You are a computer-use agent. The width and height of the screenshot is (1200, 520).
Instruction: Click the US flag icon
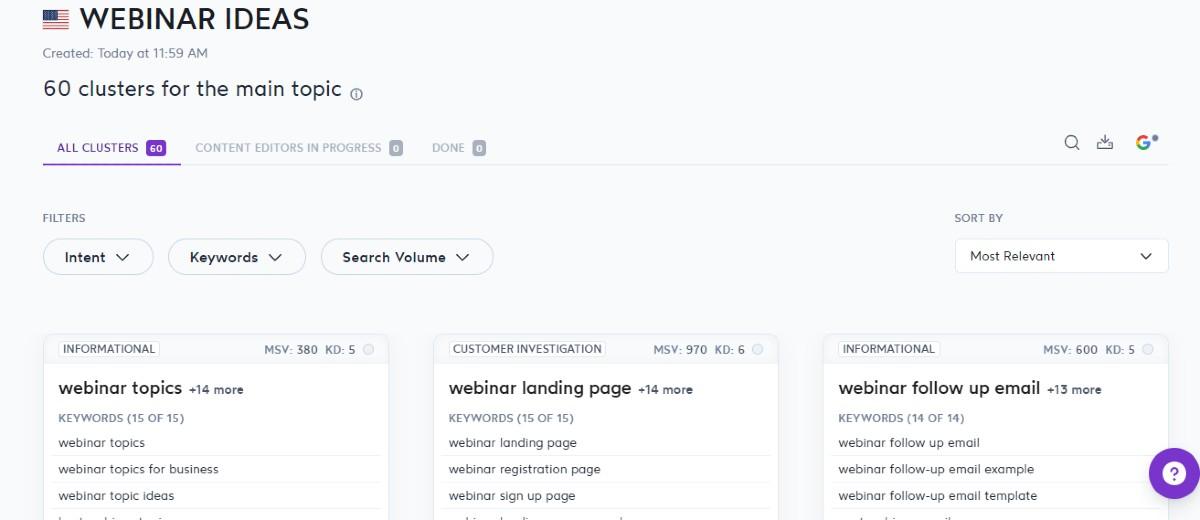(56, 19)
